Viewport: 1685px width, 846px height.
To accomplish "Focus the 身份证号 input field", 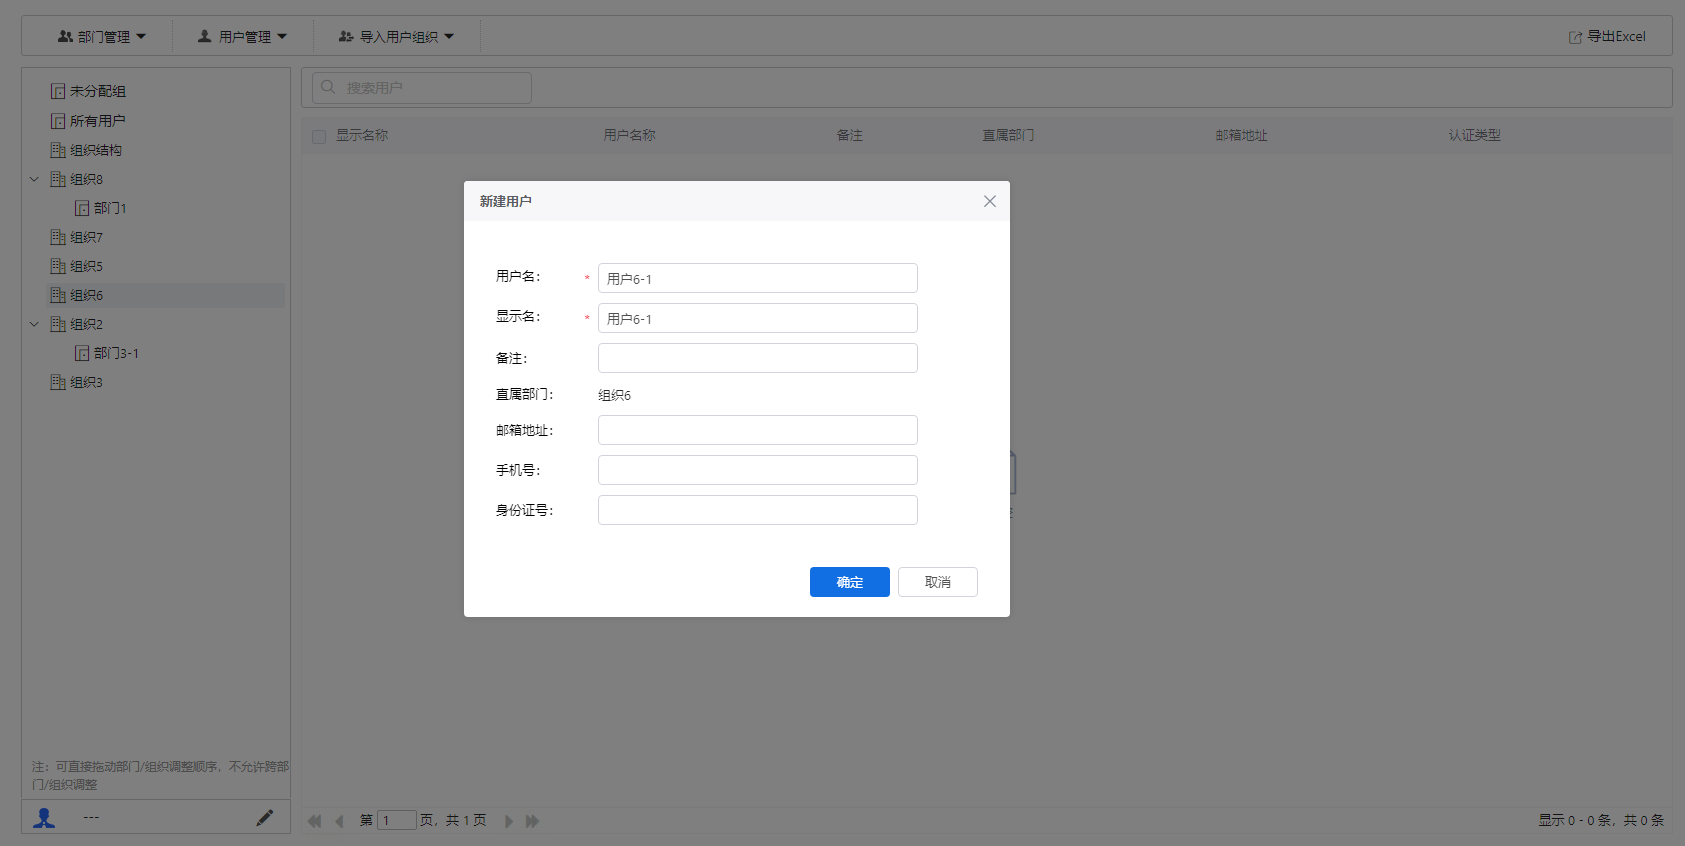I will click(x=757, y=510).
